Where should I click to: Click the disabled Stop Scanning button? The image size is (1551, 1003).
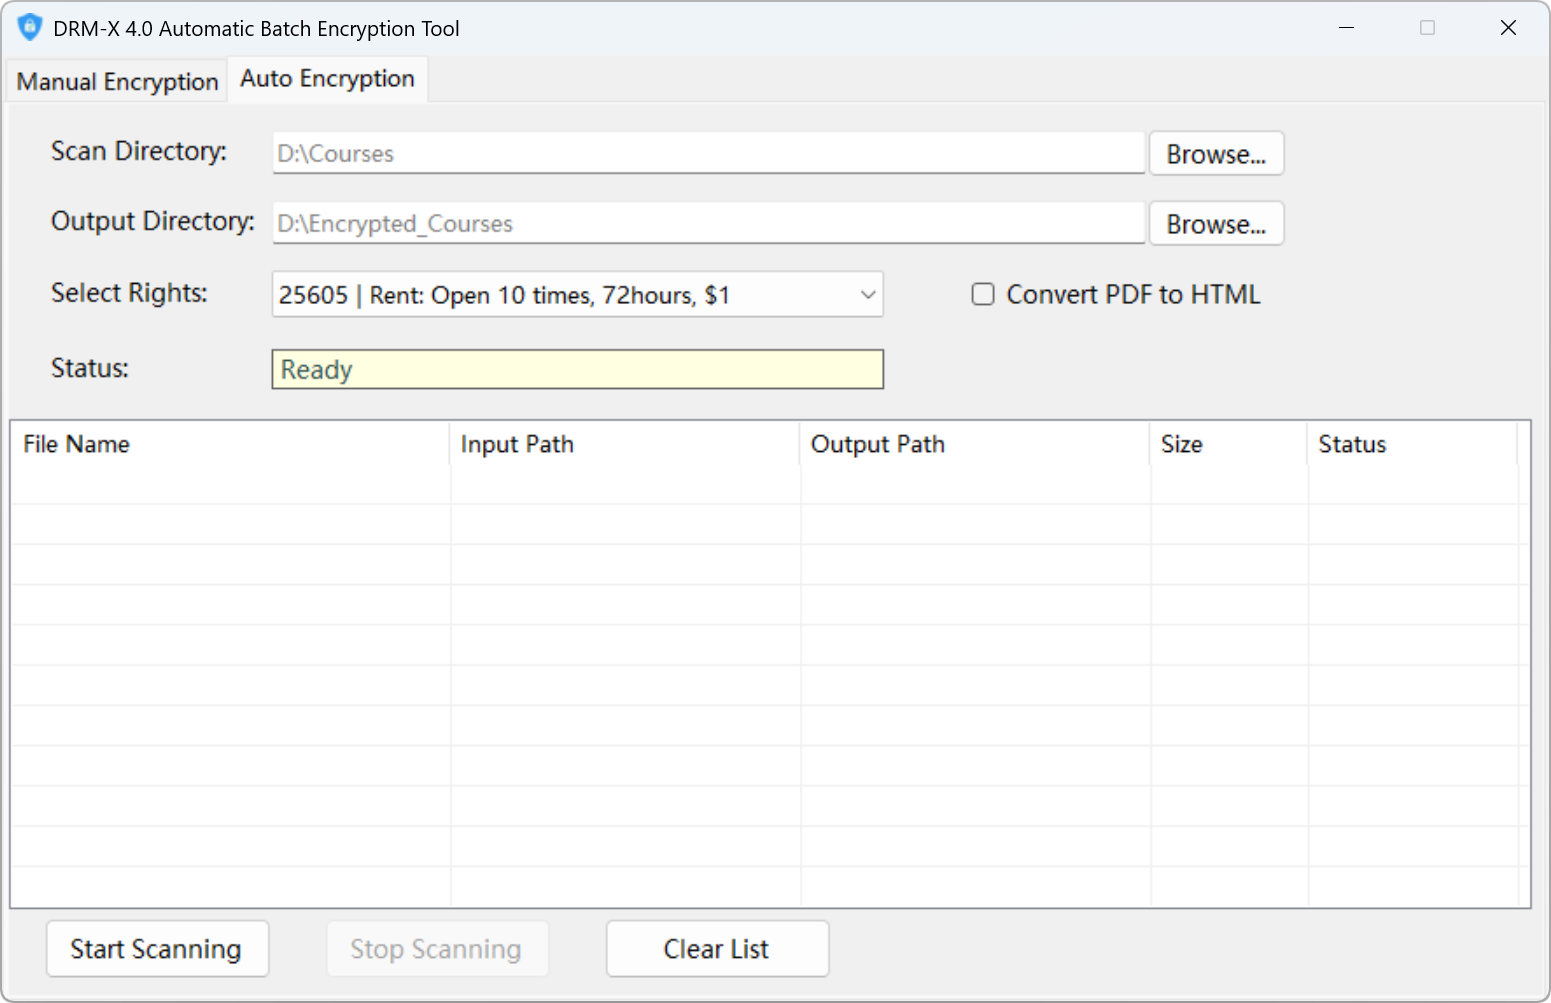pos(437,948)
